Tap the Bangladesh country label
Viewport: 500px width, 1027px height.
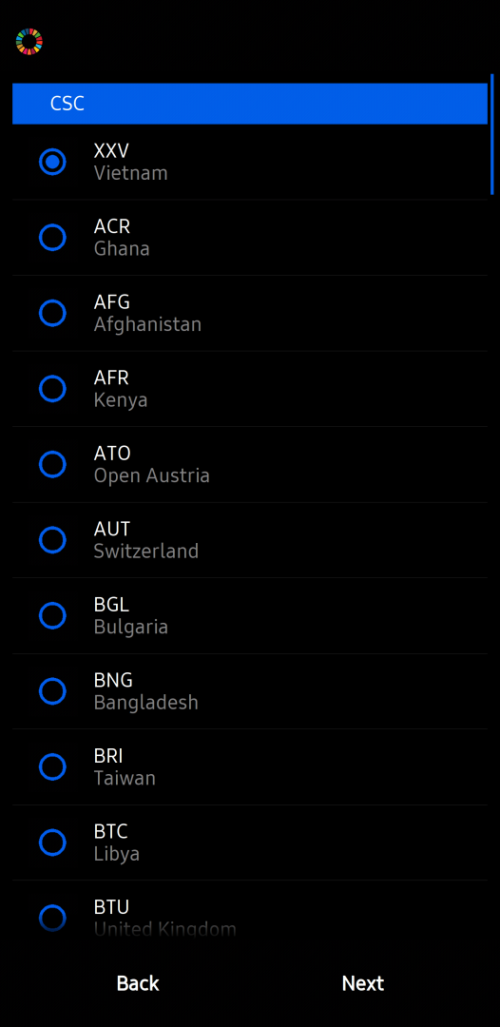point(146,703)
